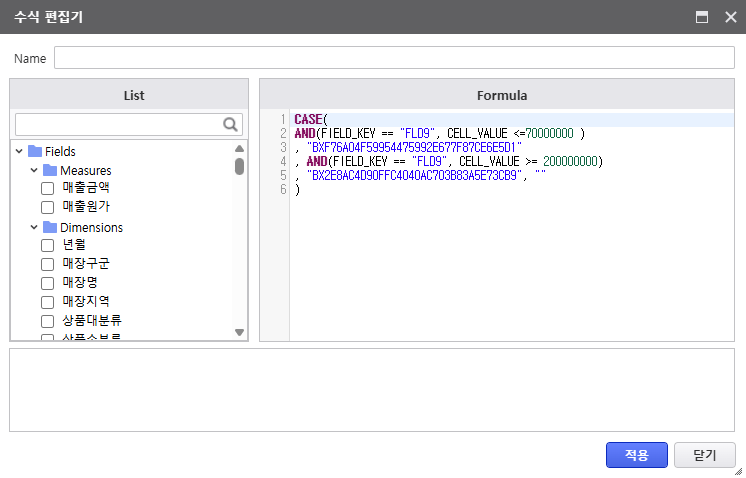Viewport: 746px width, 478px height.
Task: Focus the Name input field
Action: 394,58
